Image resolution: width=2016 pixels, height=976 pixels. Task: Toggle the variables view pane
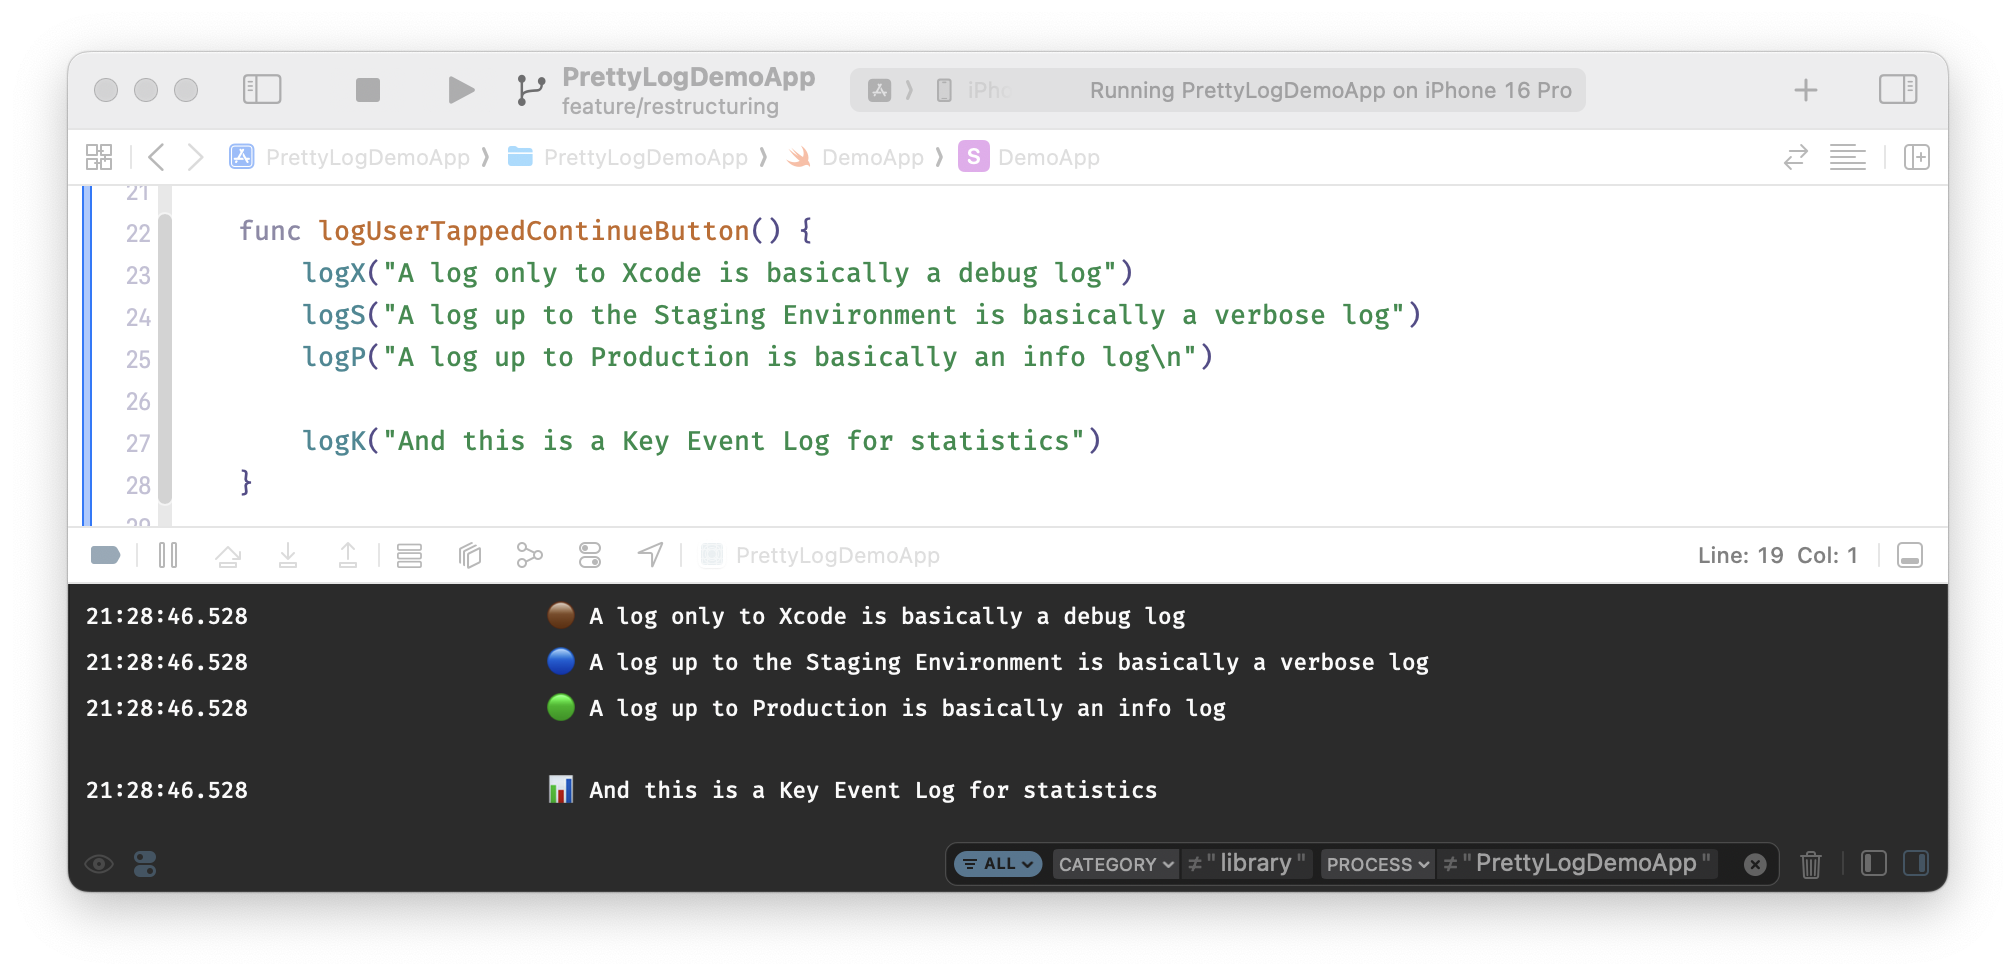(1873, 864)
